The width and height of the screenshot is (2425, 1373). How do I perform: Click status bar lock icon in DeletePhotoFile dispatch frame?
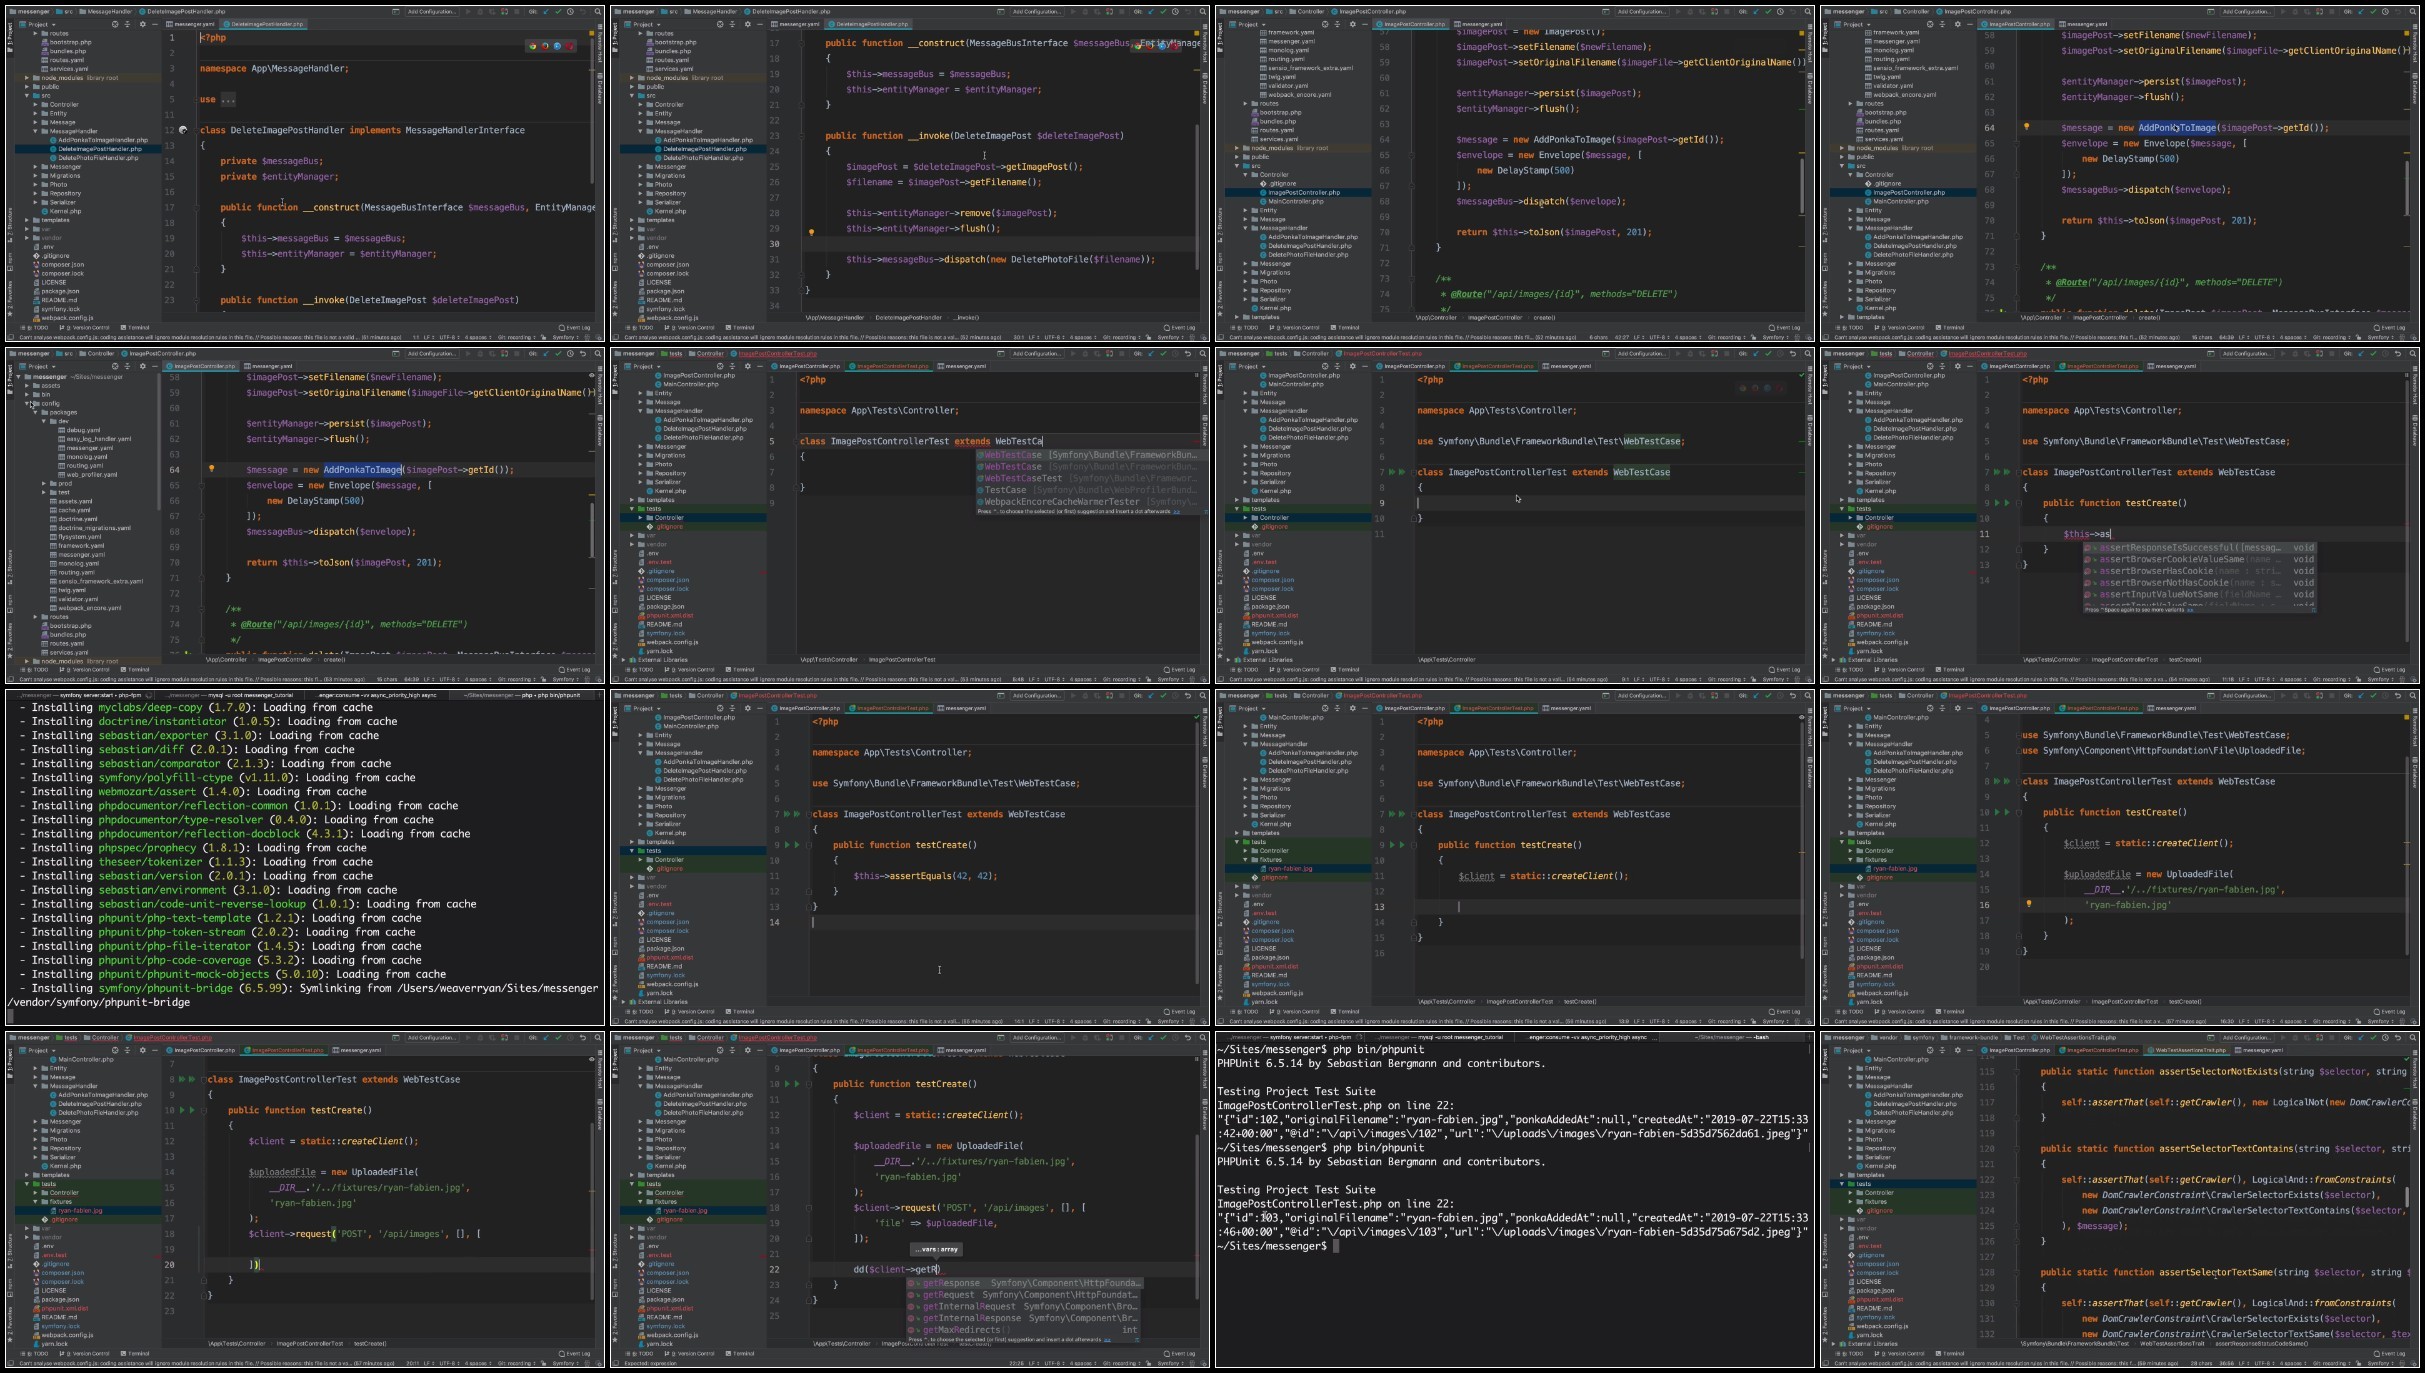pyautogui.click(x=1148, y=337)
